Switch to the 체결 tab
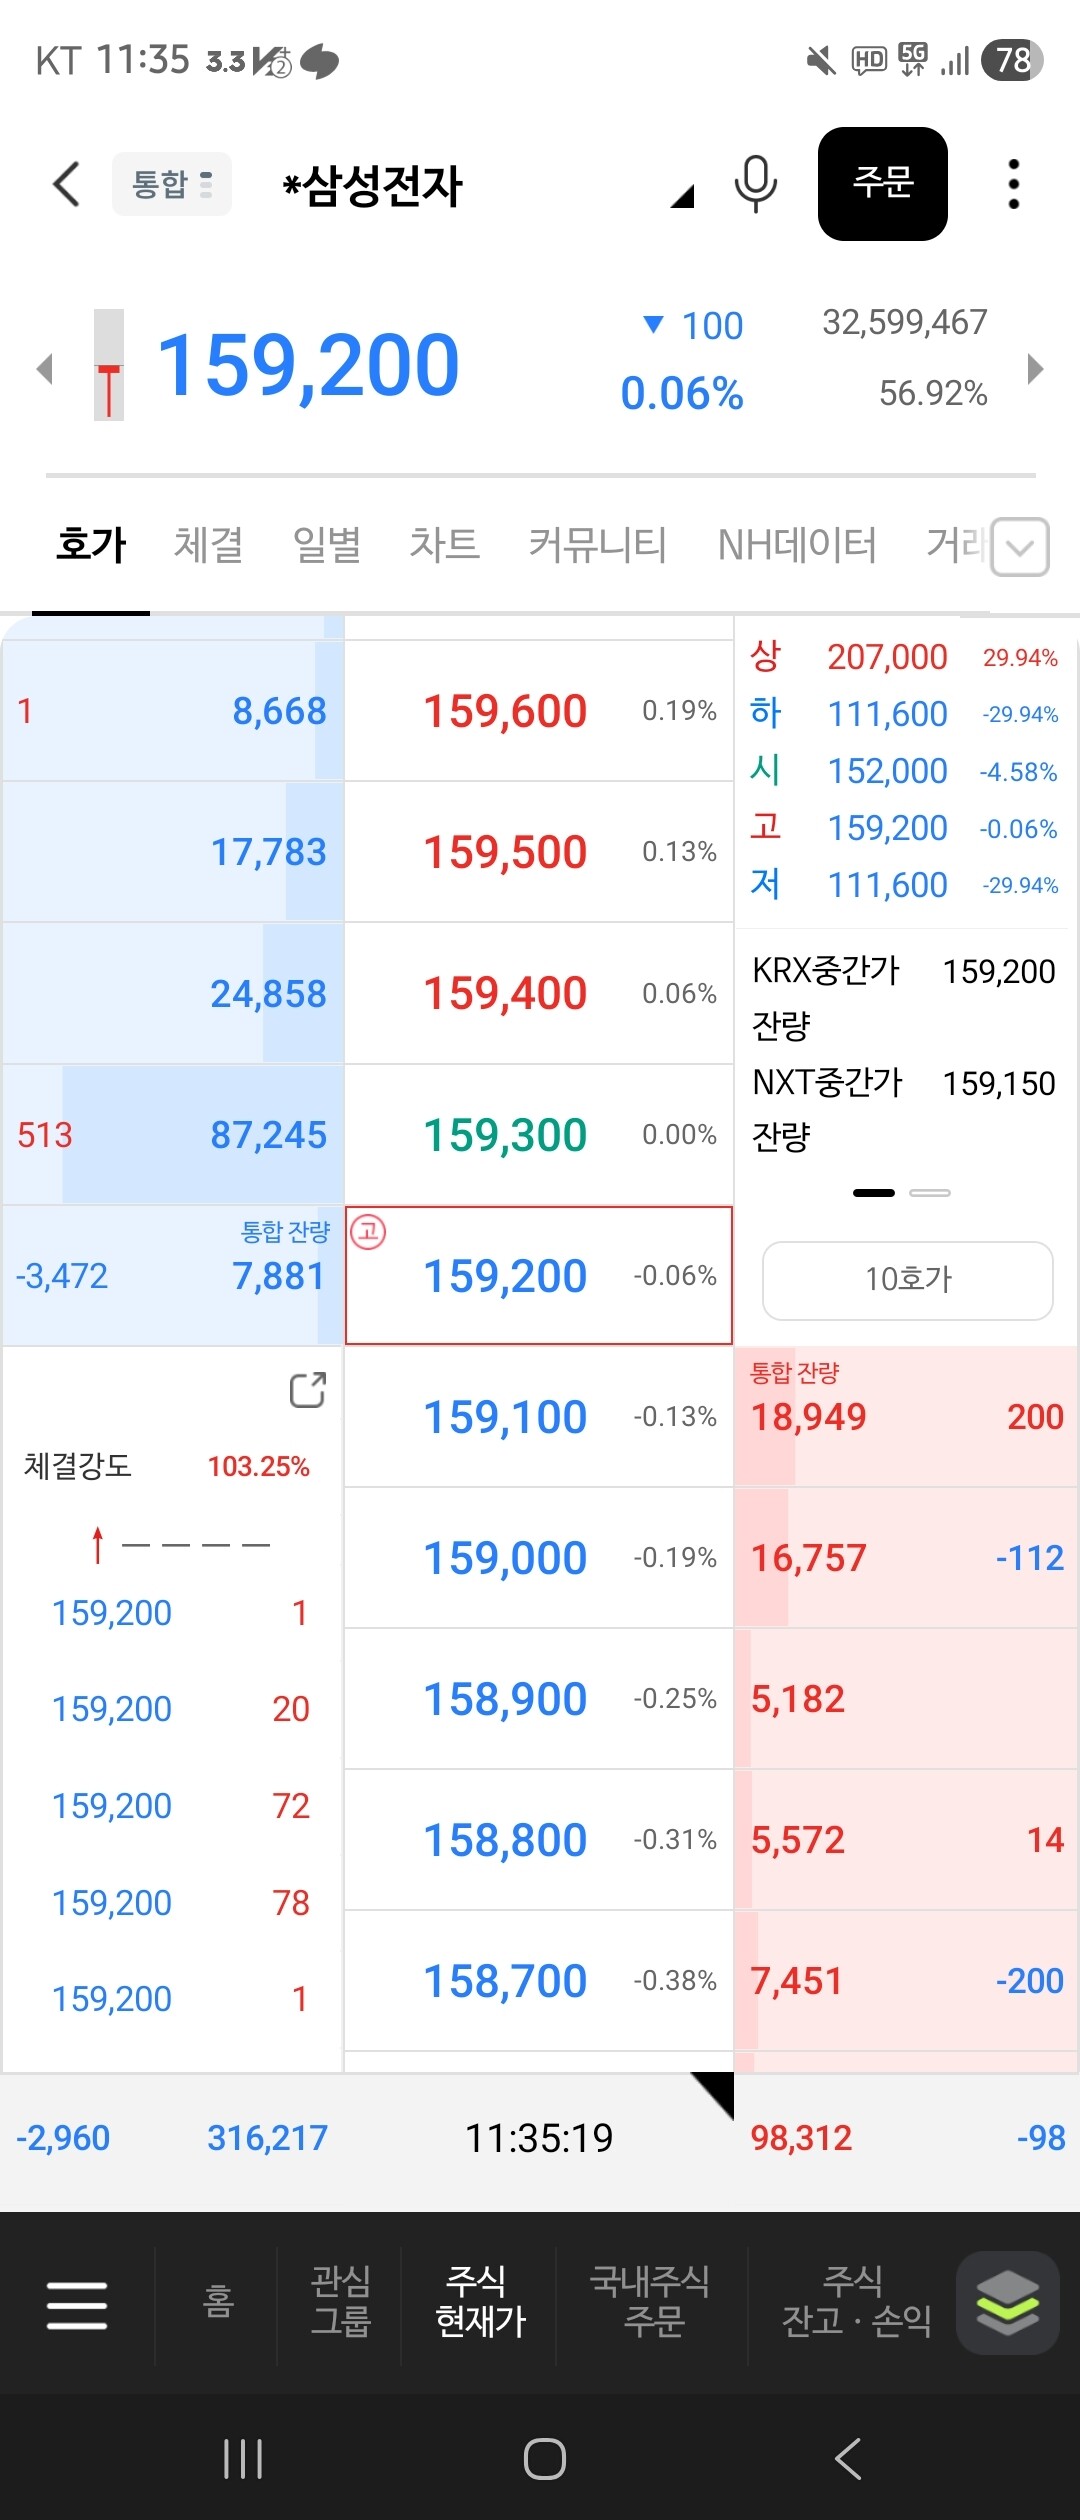1080x2520 pixels. pyautogui.click(x=208, y=546)
